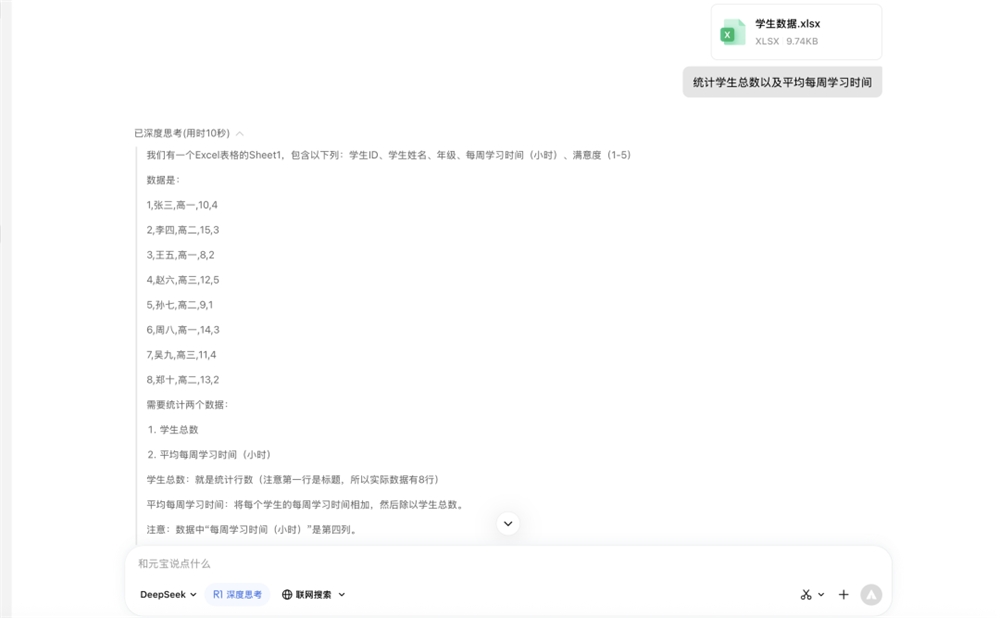Expand the 联网搜索 options chevron
The height and width of the screenshot is (618, 1000).
[342, 594]
